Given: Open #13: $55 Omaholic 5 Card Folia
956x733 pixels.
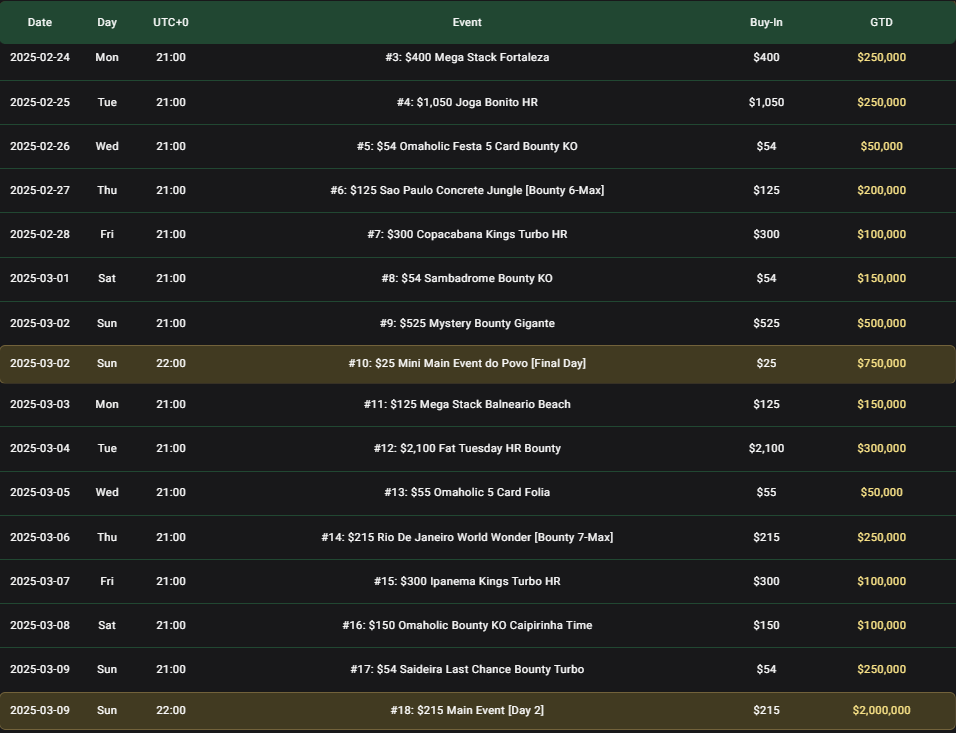Looking at the screenshot, I should tap(467, 492).
